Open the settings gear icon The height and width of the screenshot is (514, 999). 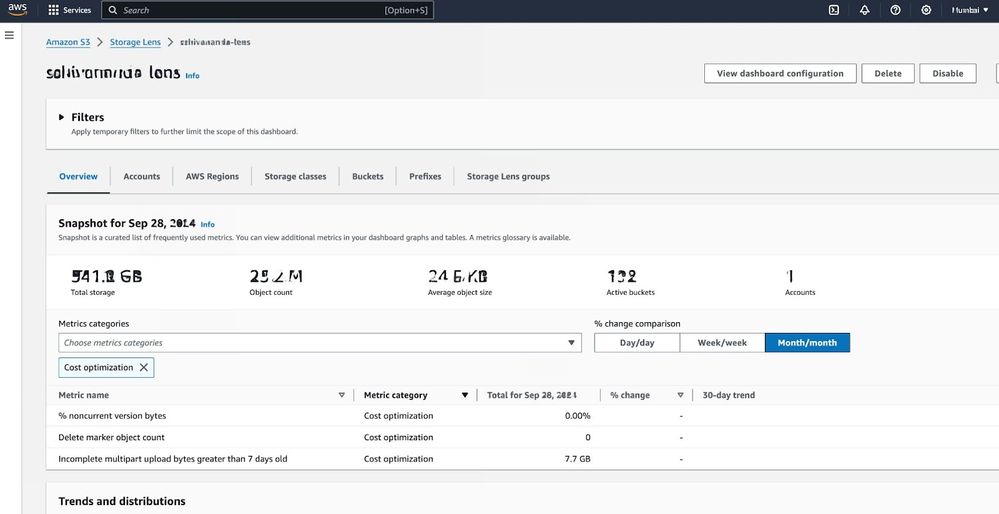926,10
